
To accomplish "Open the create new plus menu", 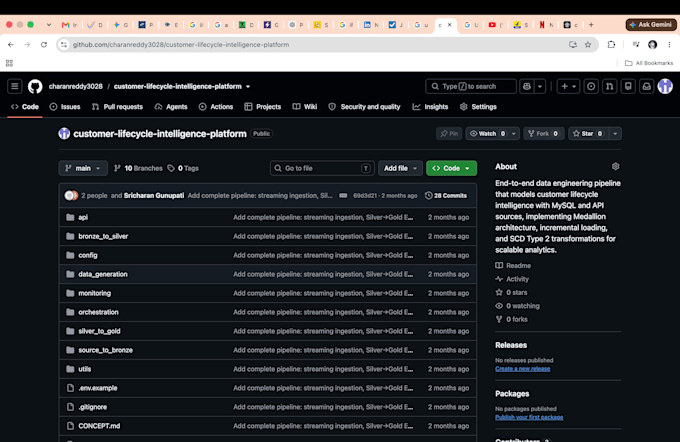I will (568, 86).
